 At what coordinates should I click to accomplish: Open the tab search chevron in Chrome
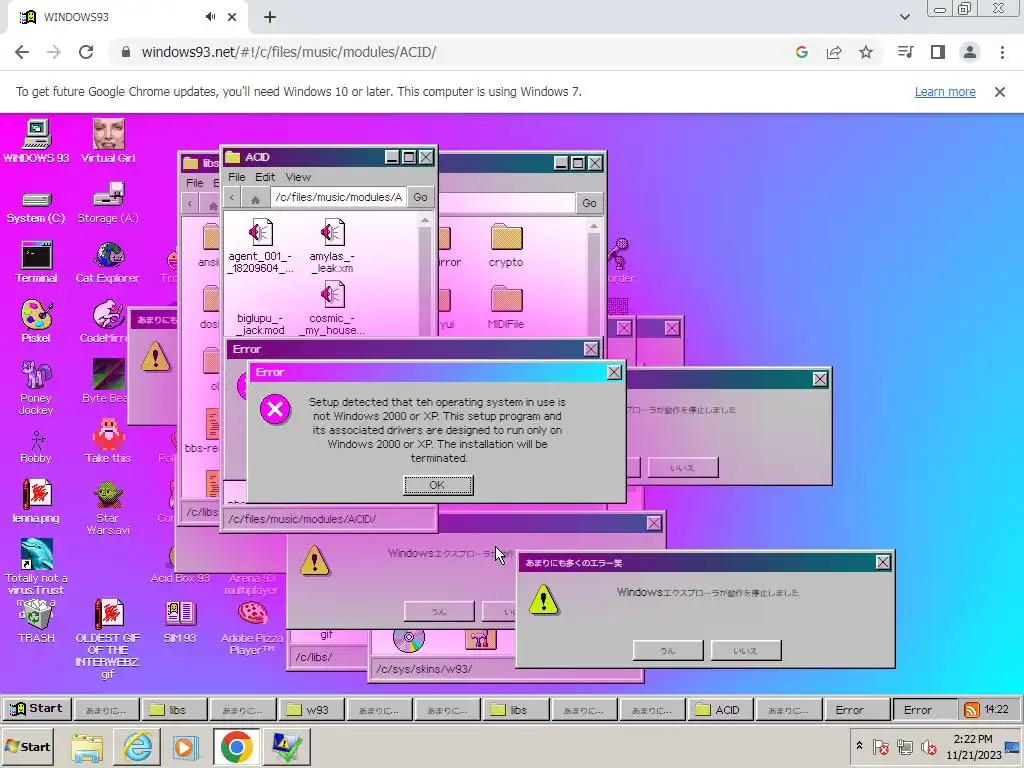904,17
